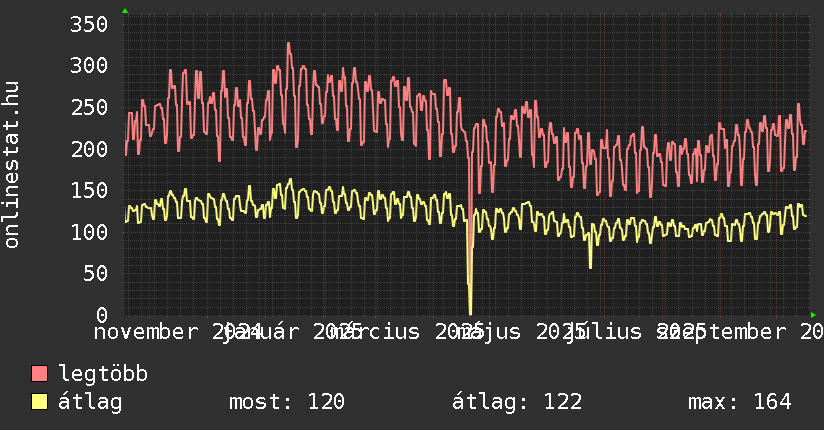
Task: Click the green arrow atop the y-axis
Action: (x=125, y=11)
